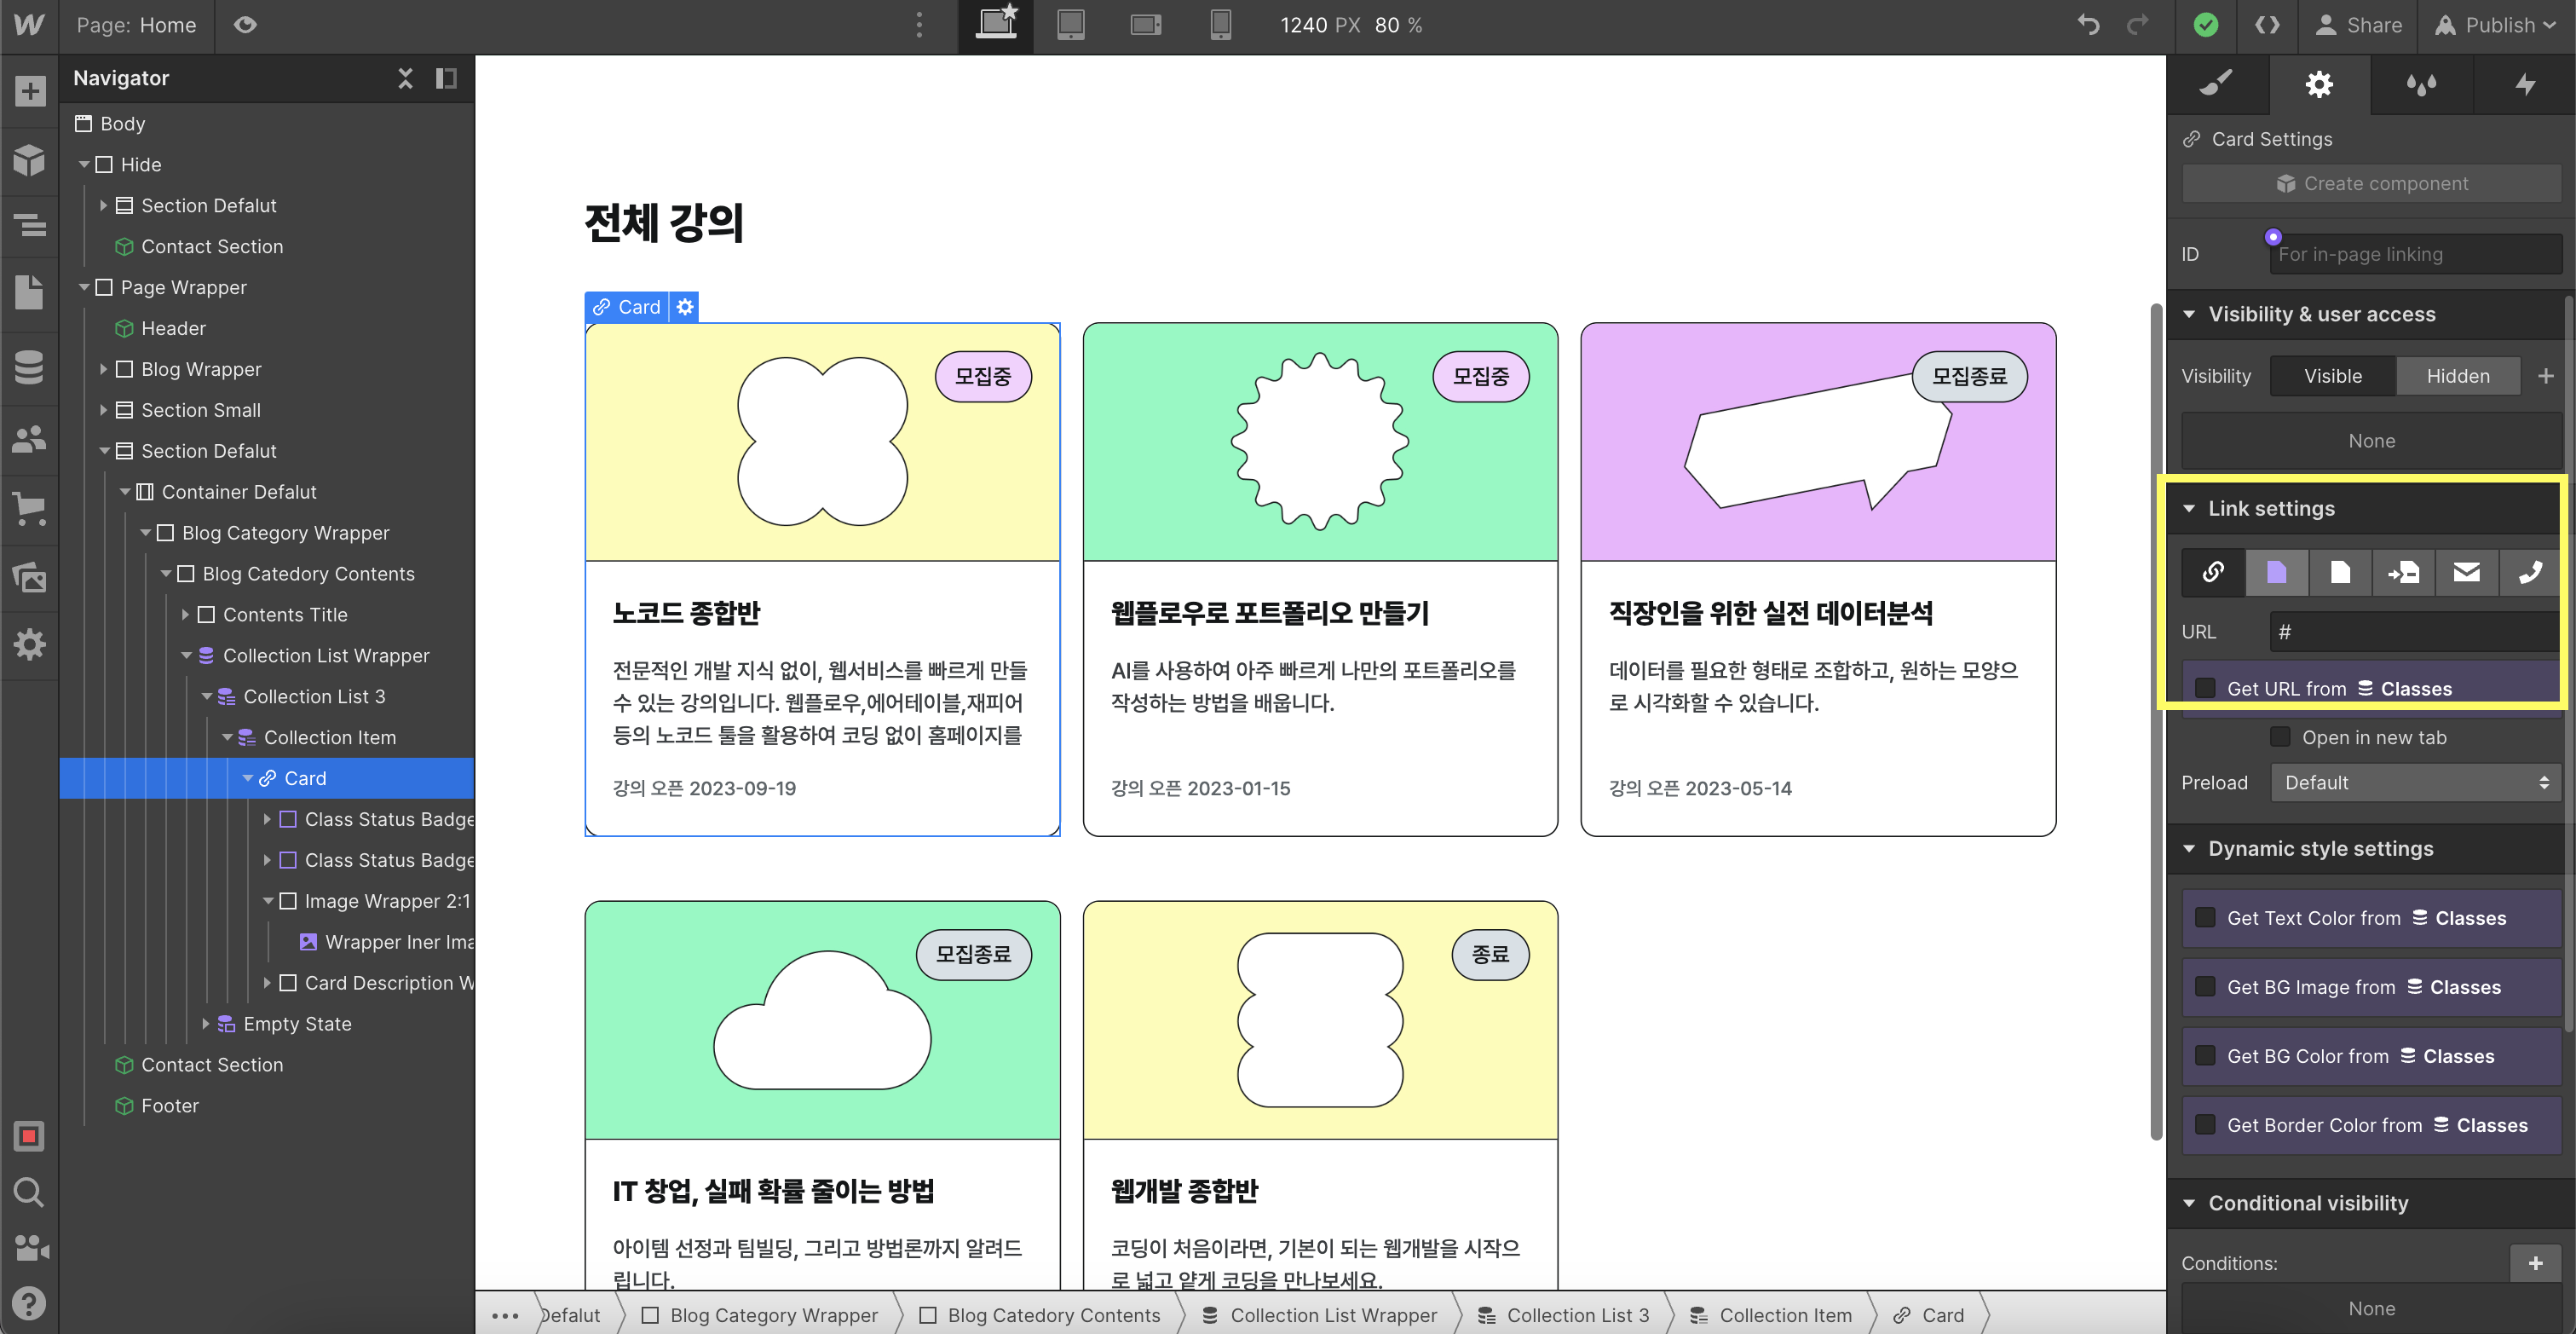Select the desktop base breakpoint icon

[x=996, y=25]
